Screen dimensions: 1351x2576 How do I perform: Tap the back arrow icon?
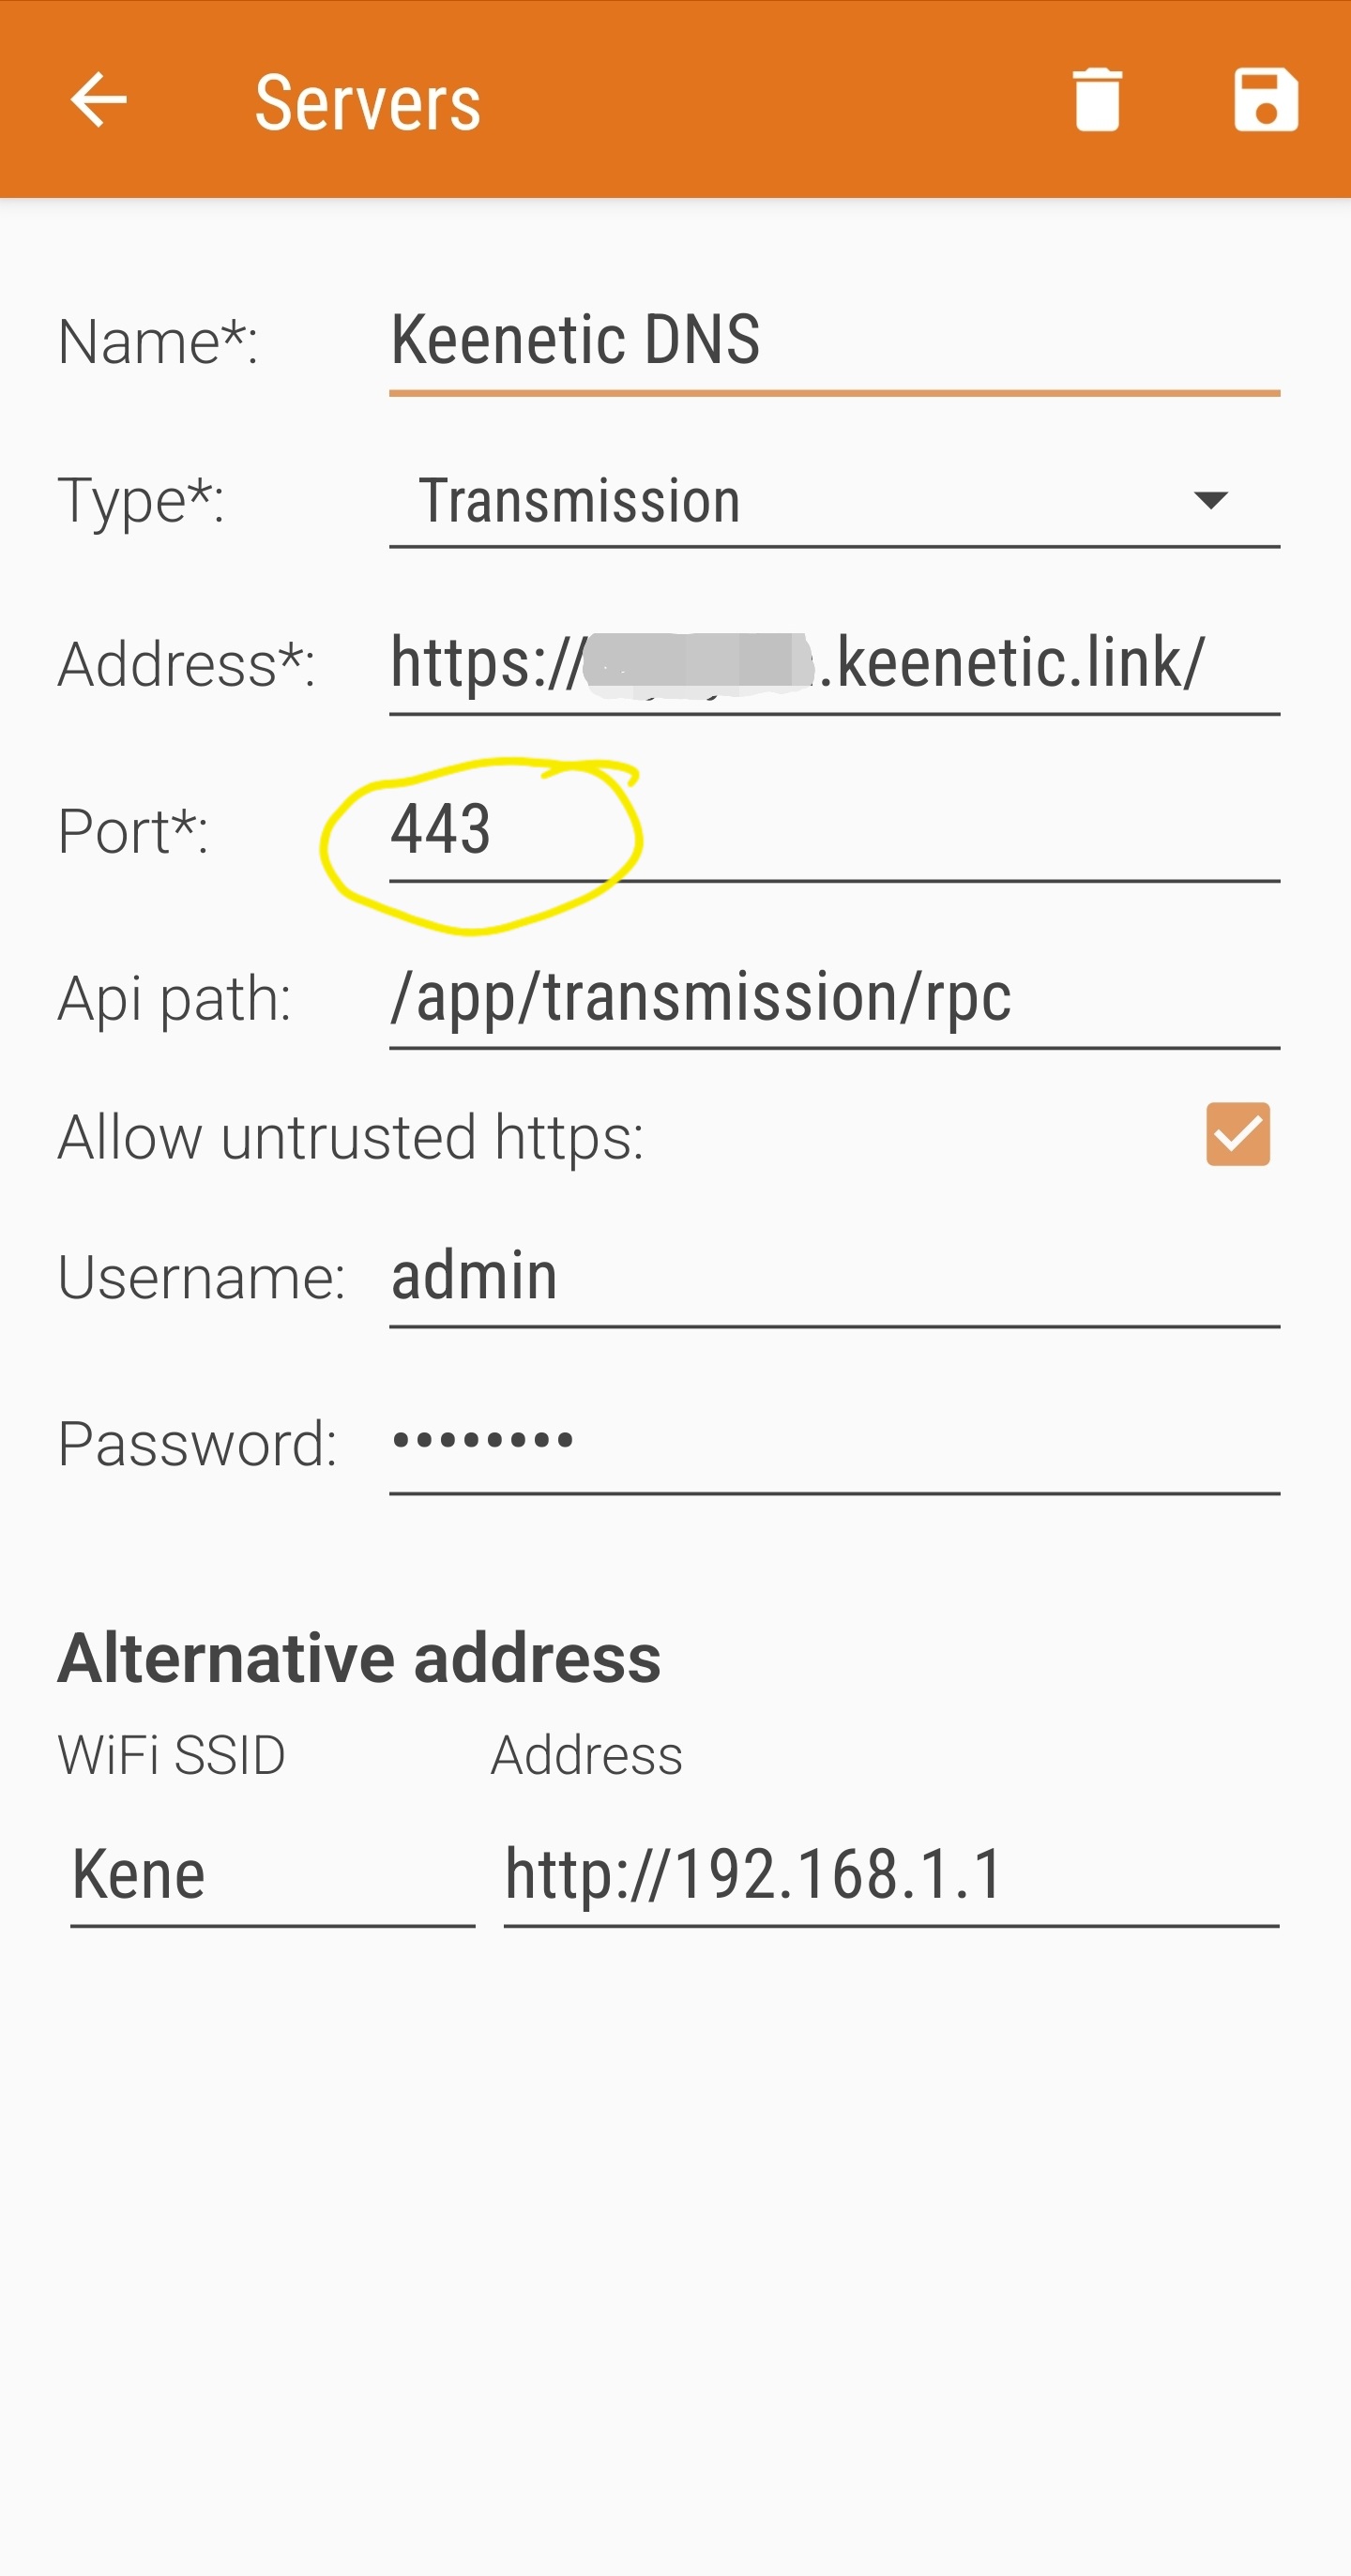98,100
